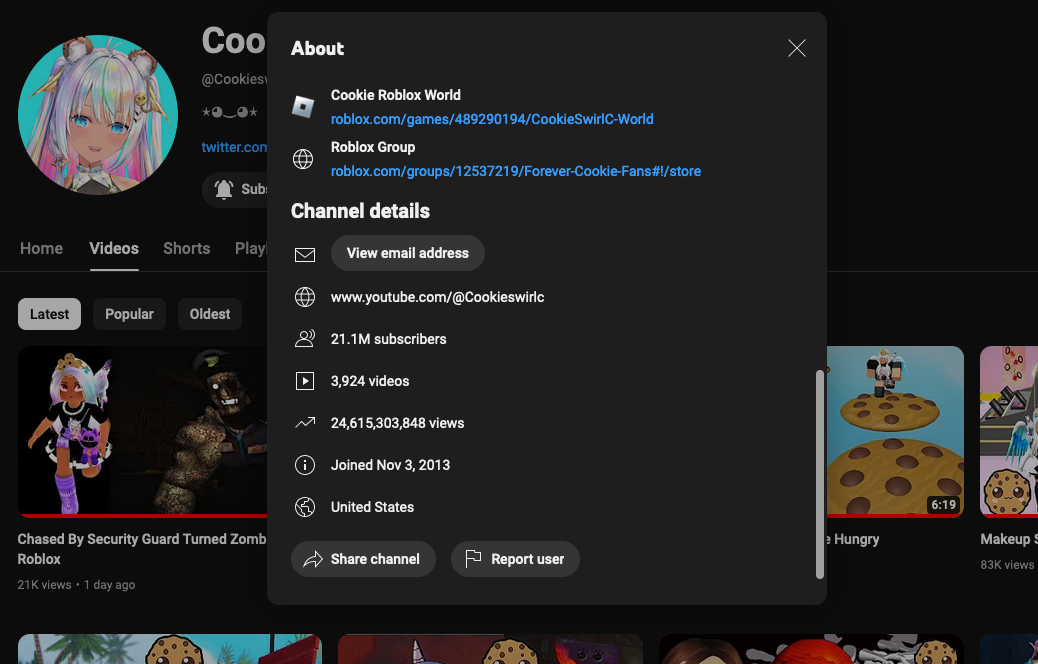The width and height of the screenshot is (1038, 664).
Task: Open the Forever-Cookie-Fans Roblox group link
Action: pos(516,171)
